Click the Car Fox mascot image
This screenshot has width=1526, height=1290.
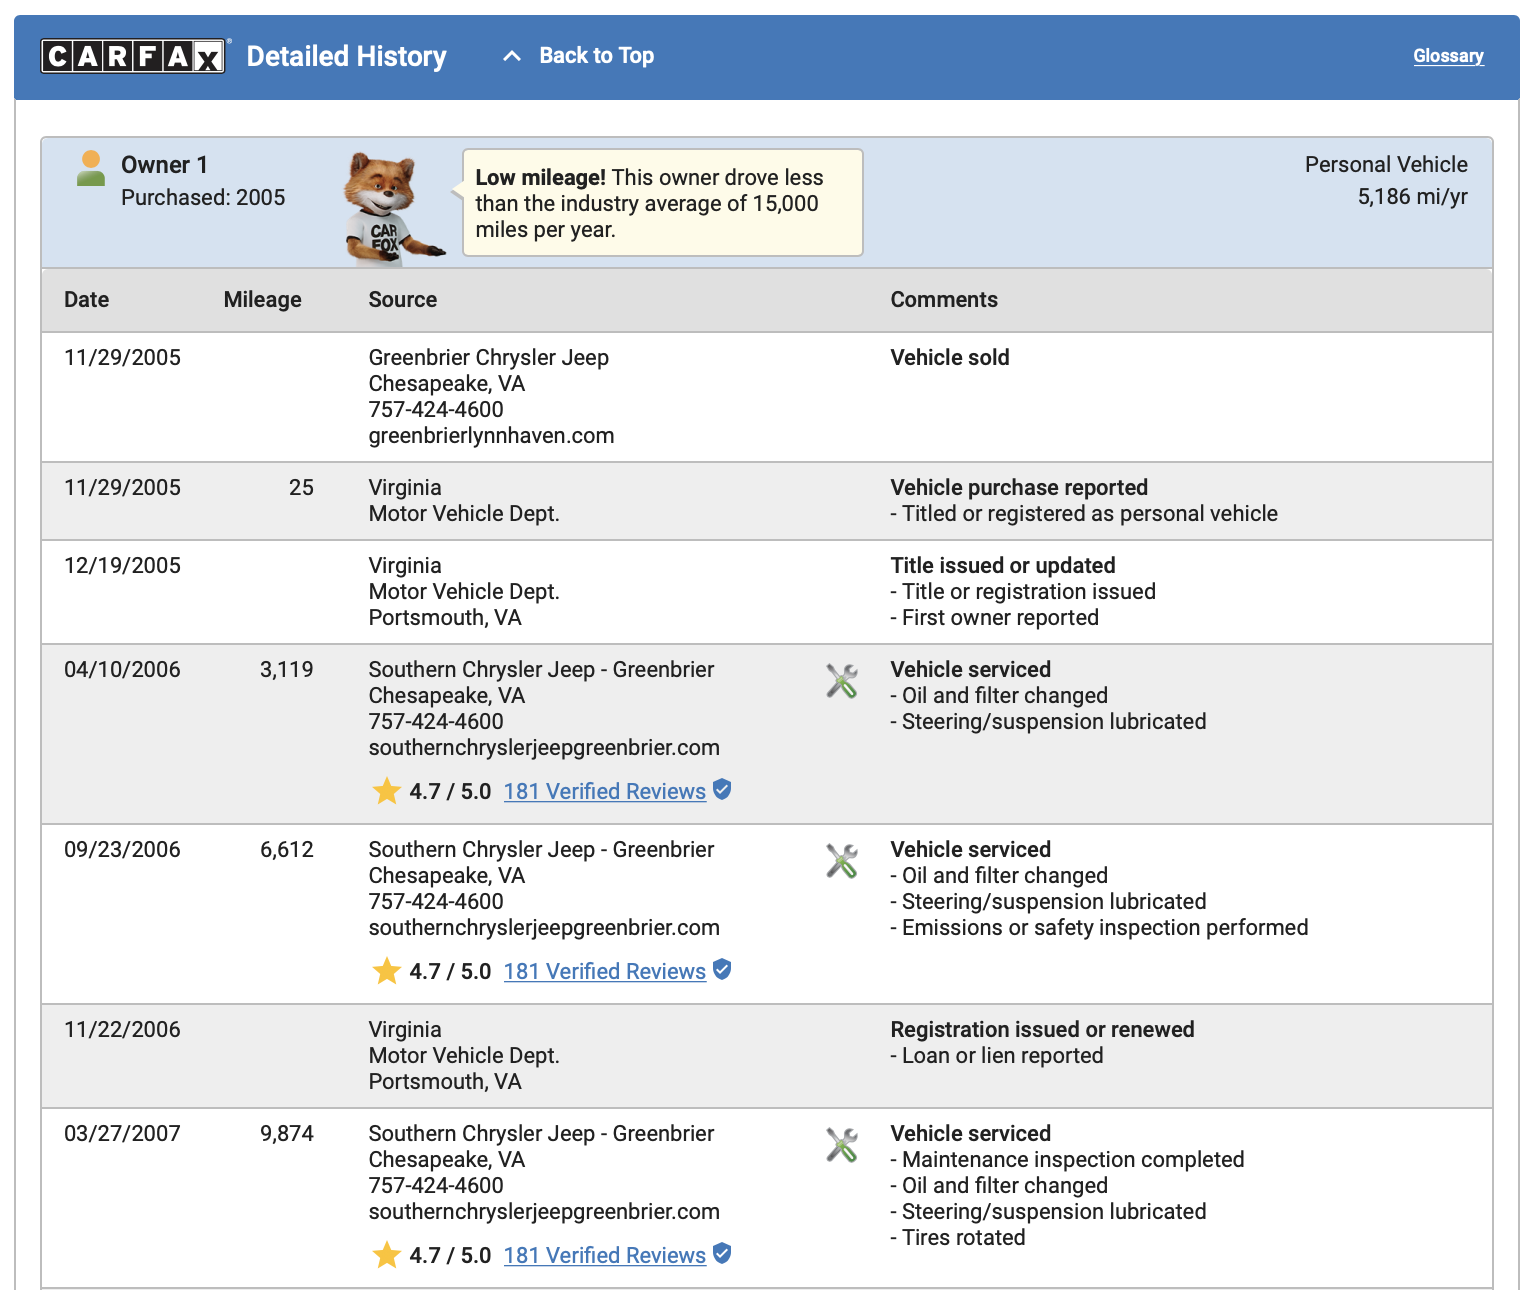click(392, 208)
